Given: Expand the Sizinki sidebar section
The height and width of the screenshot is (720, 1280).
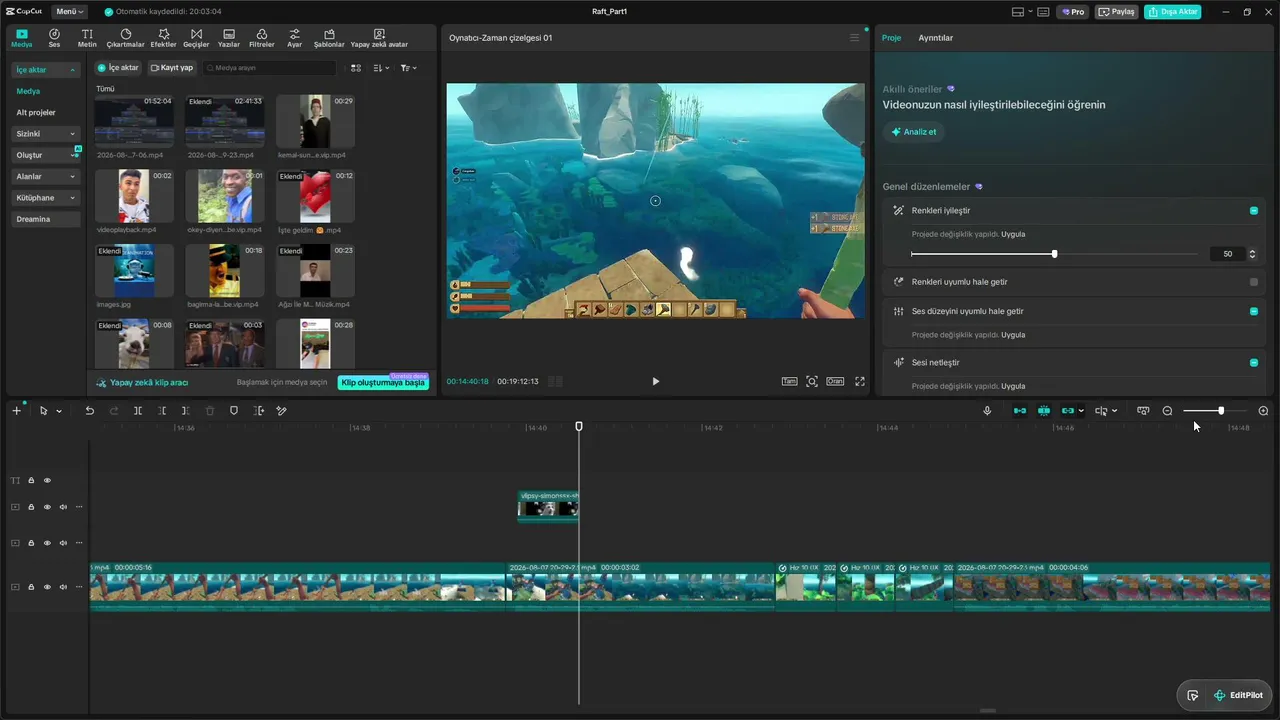Looking at the screenshot, I should (x=46, y=134).
